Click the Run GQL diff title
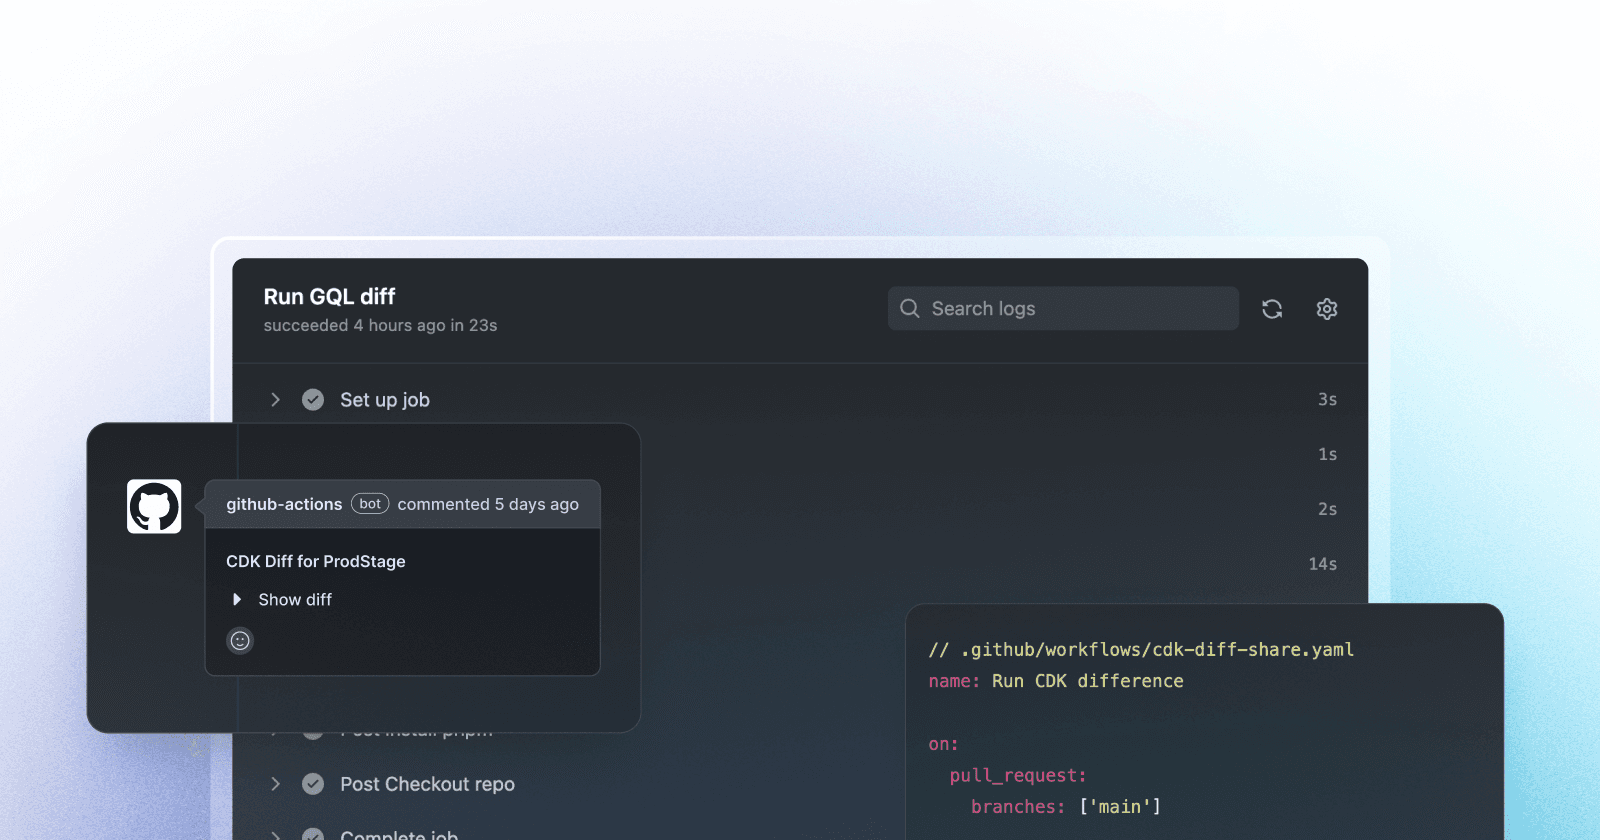 329,297
